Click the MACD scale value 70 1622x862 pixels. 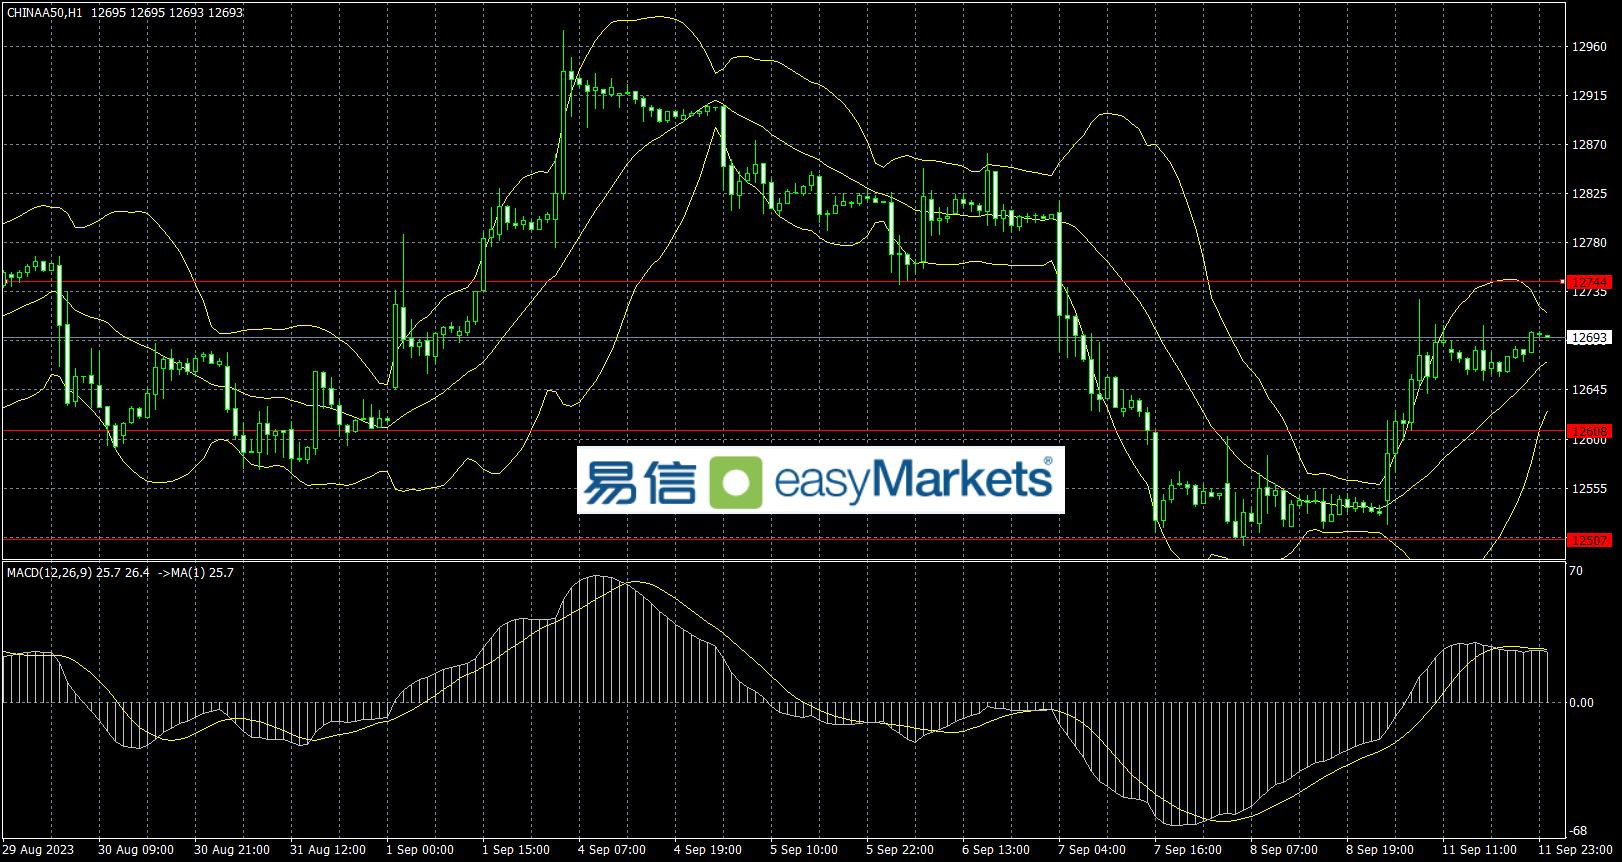click(1576, 571)
